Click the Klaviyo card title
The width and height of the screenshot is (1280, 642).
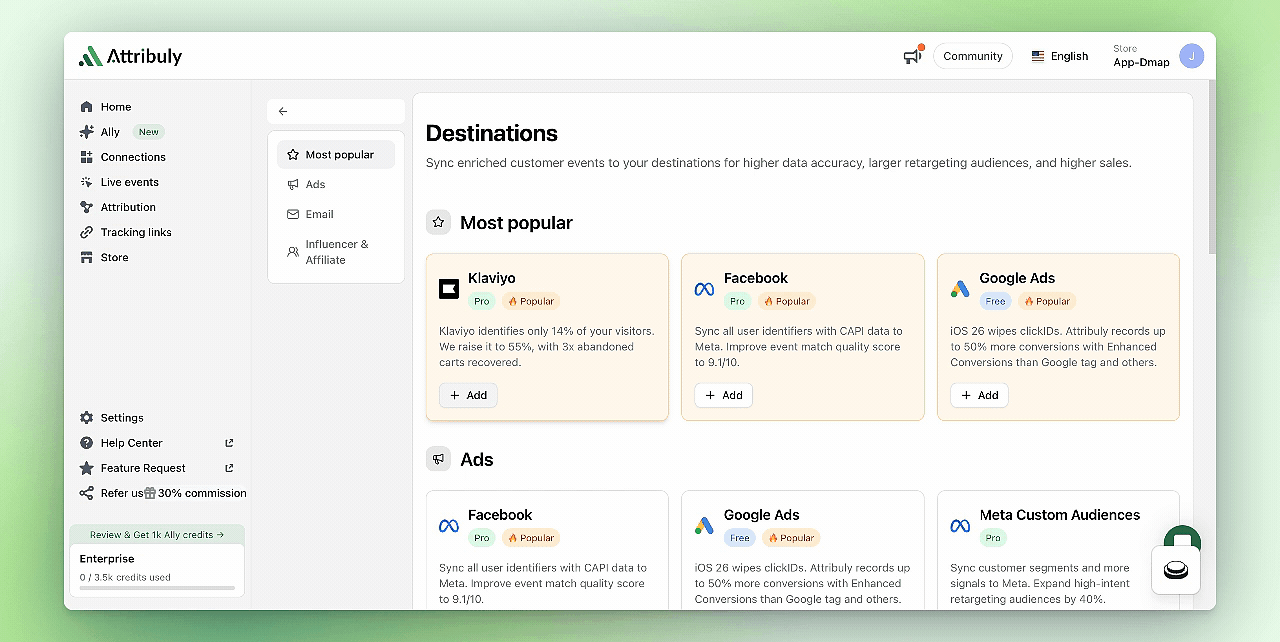pyautogui.click(x=492, y=278)
